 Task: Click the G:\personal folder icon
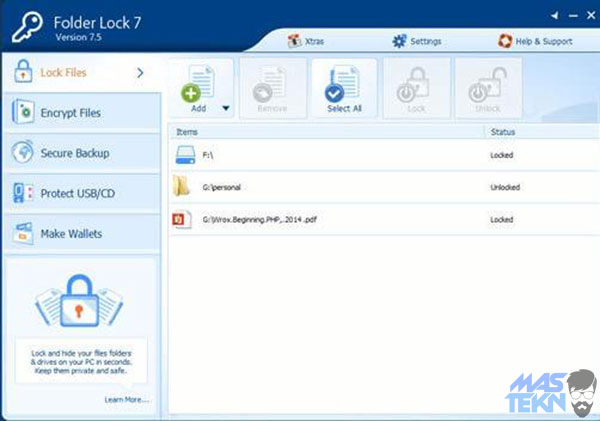(x=181, y=186)
